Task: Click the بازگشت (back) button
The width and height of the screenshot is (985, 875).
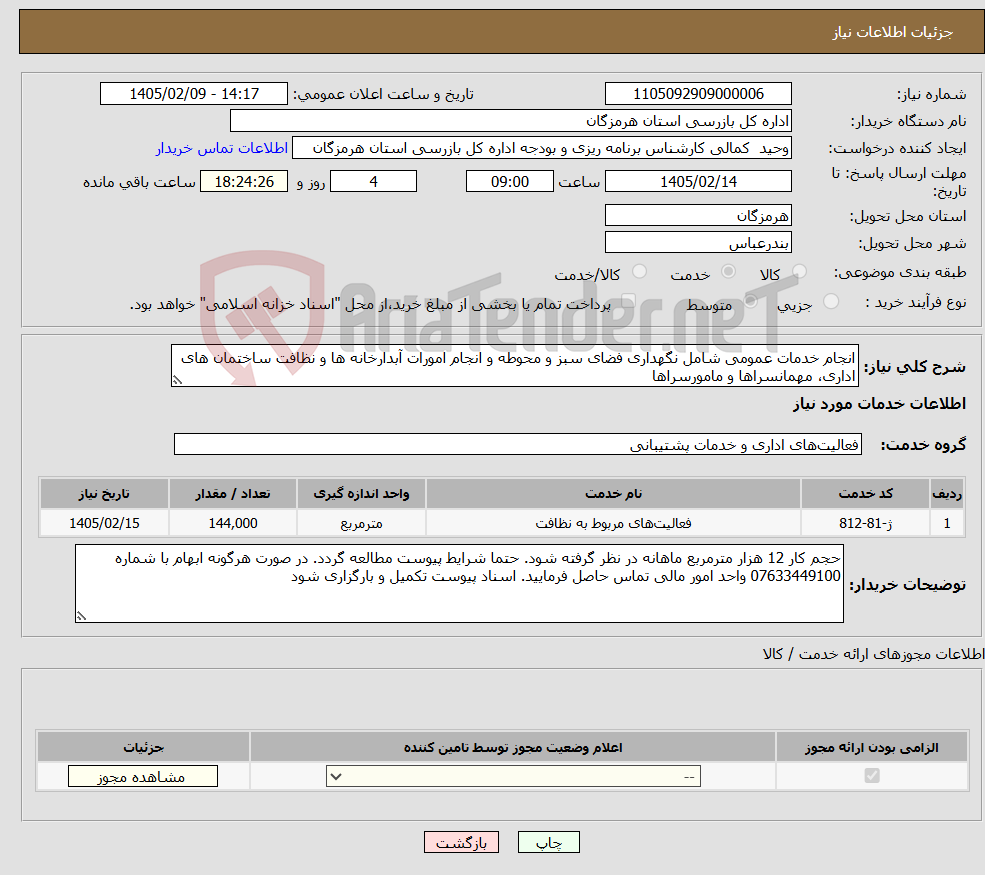Action: (461, 842)
